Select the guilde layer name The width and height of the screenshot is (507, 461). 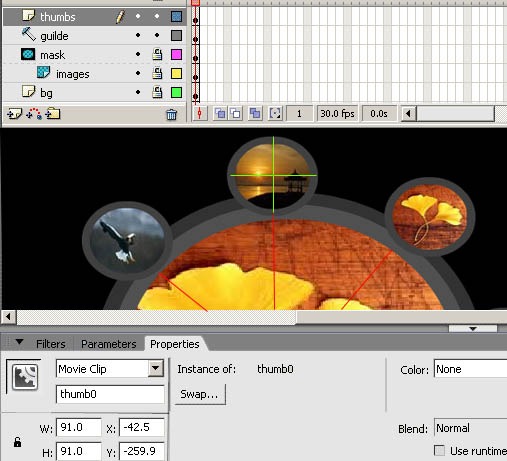pos(54,36)
